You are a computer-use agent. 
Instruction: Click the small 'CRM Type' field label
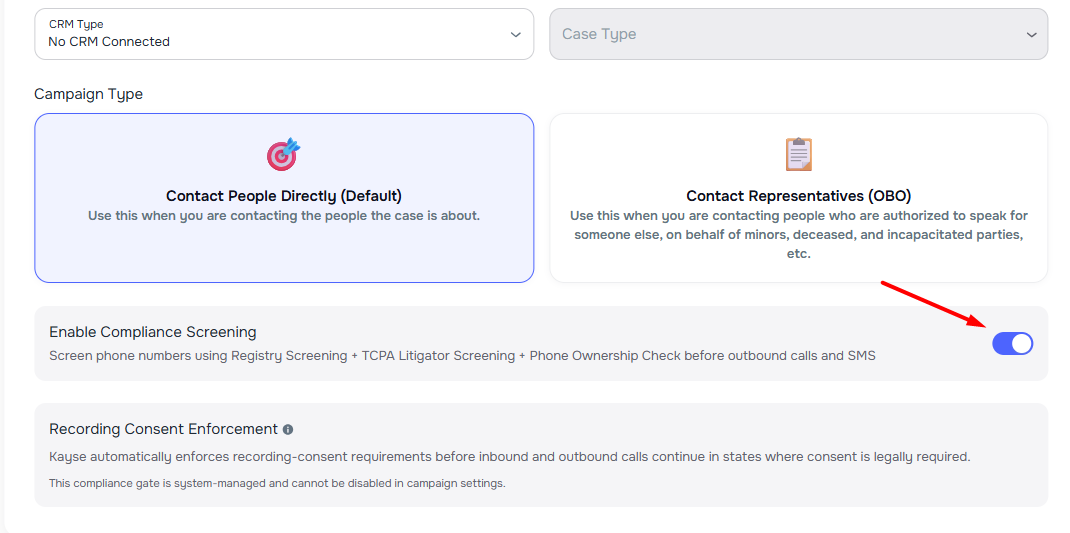(76, 24)
